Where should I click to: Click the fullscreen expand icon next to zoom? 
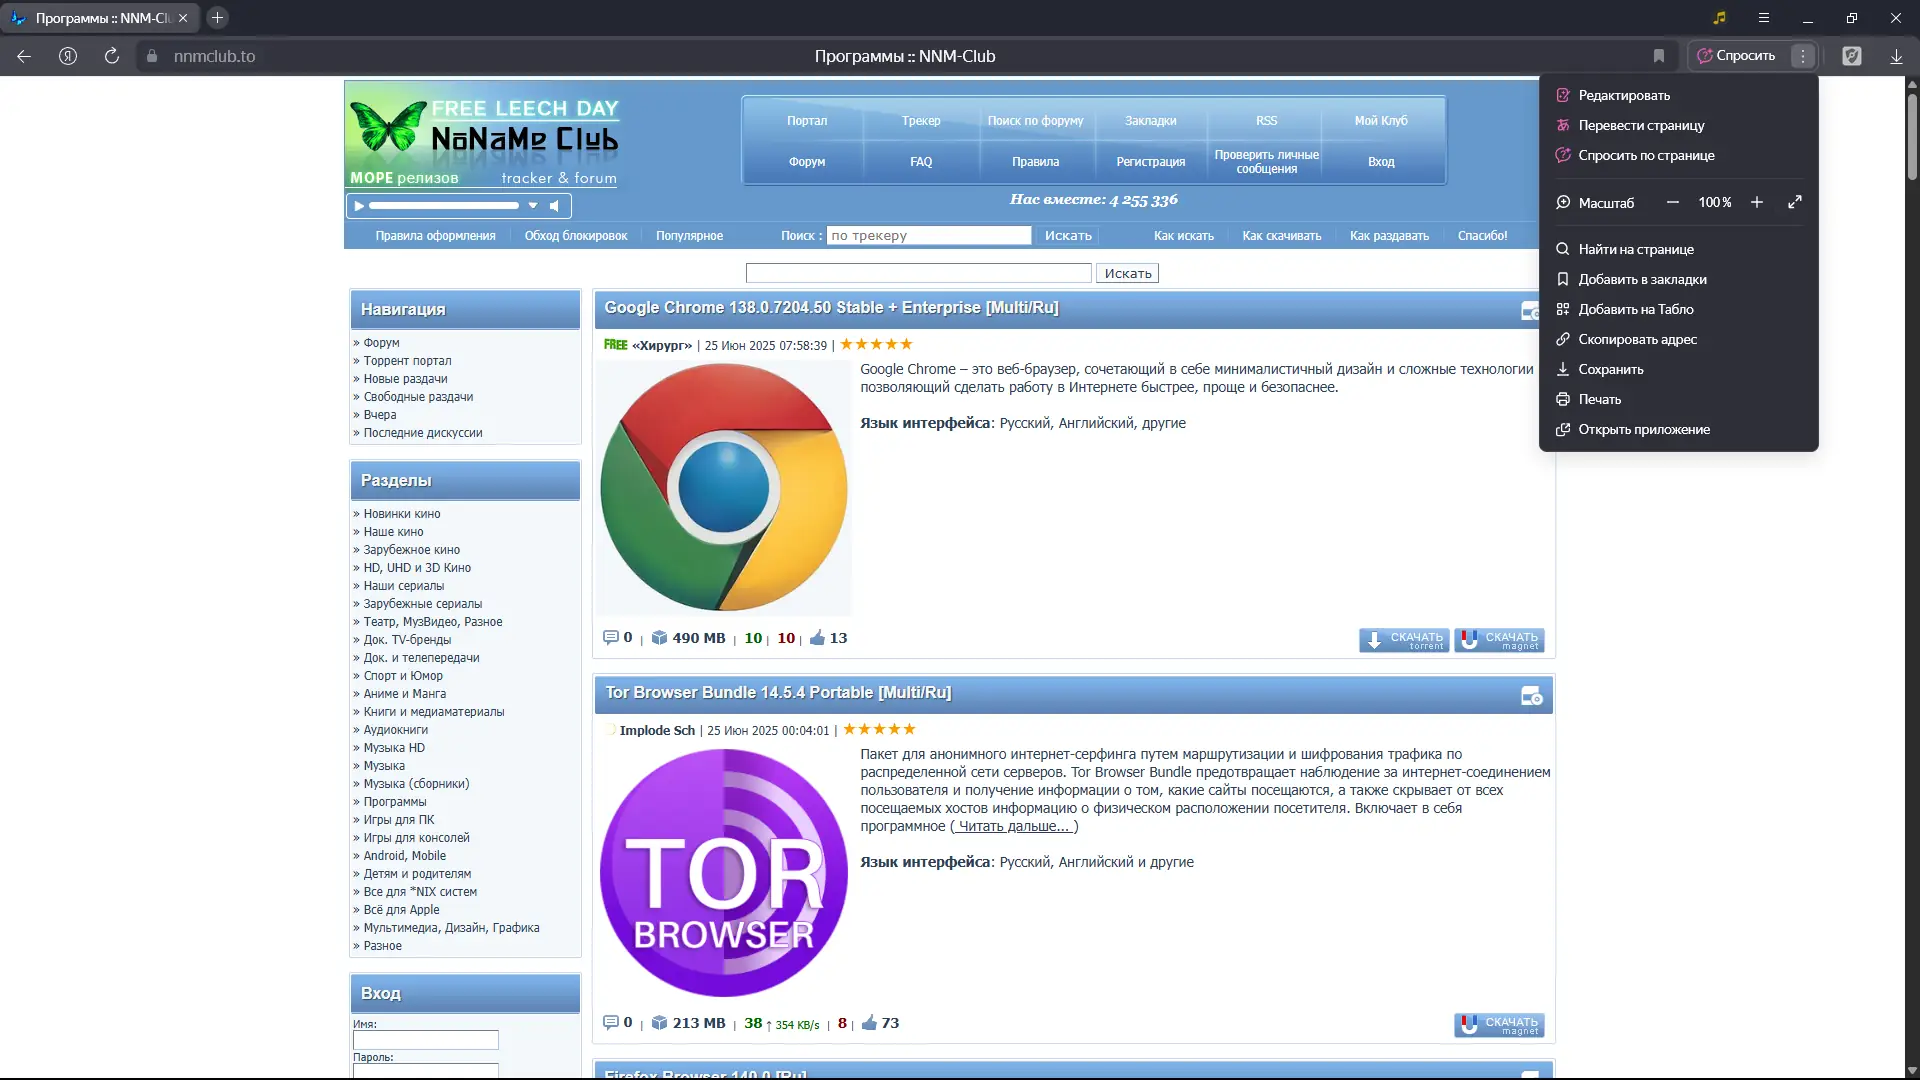click(1795, 202)
